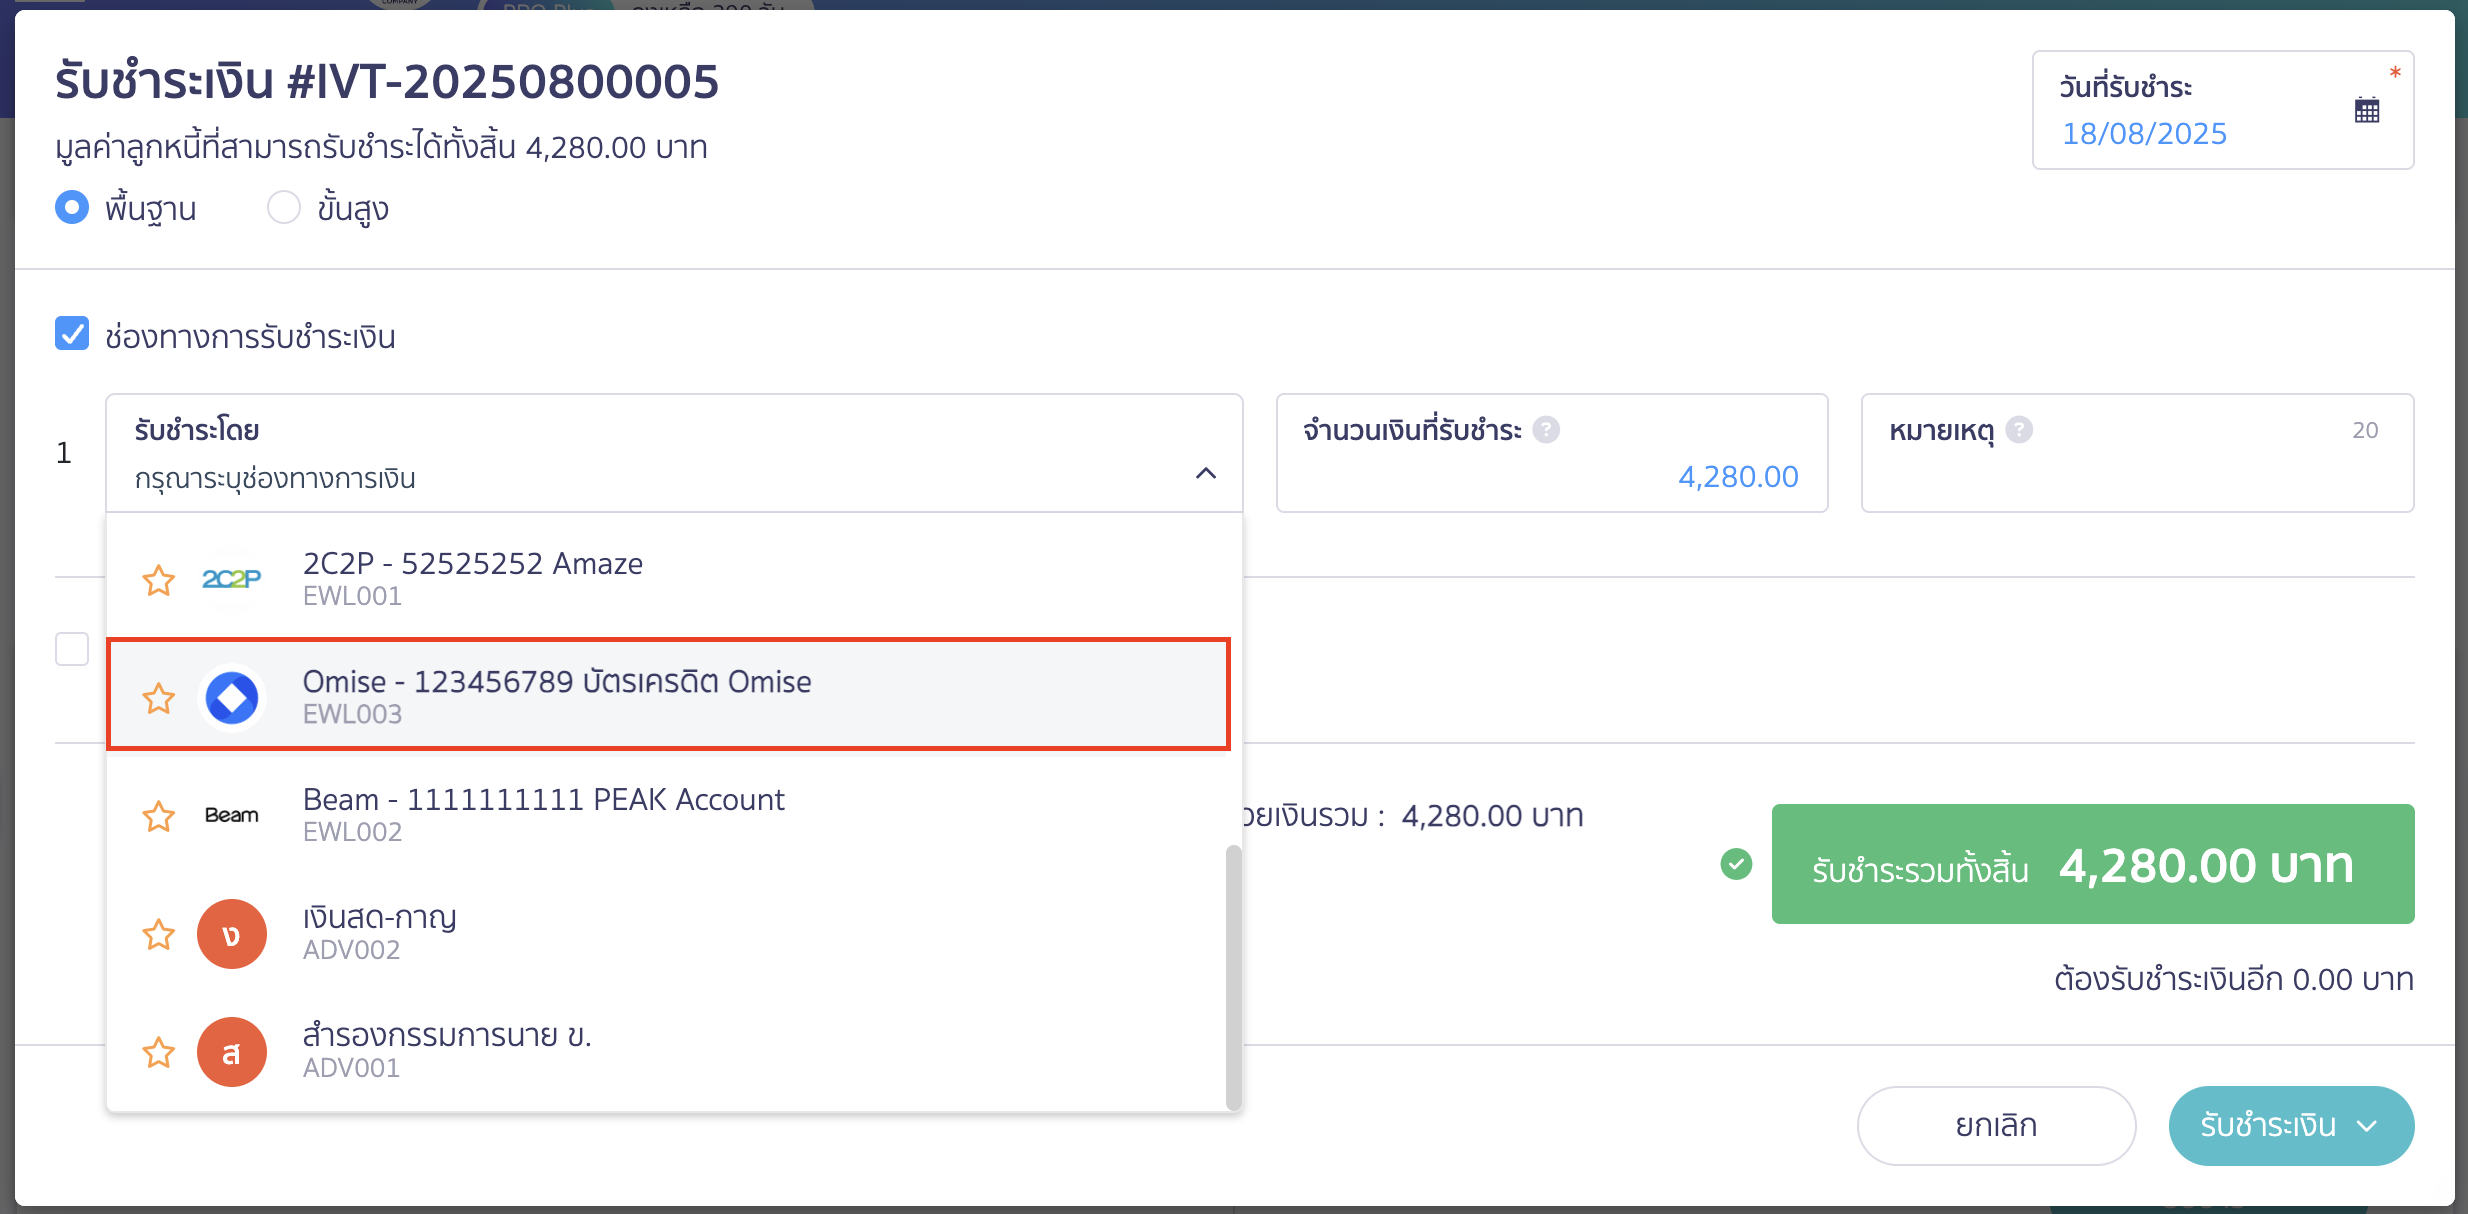Favorite the 2C2P Amaze option star
Image resolution: width=2468 pixels, height=1214 pixels.
[x=158, y=580]
